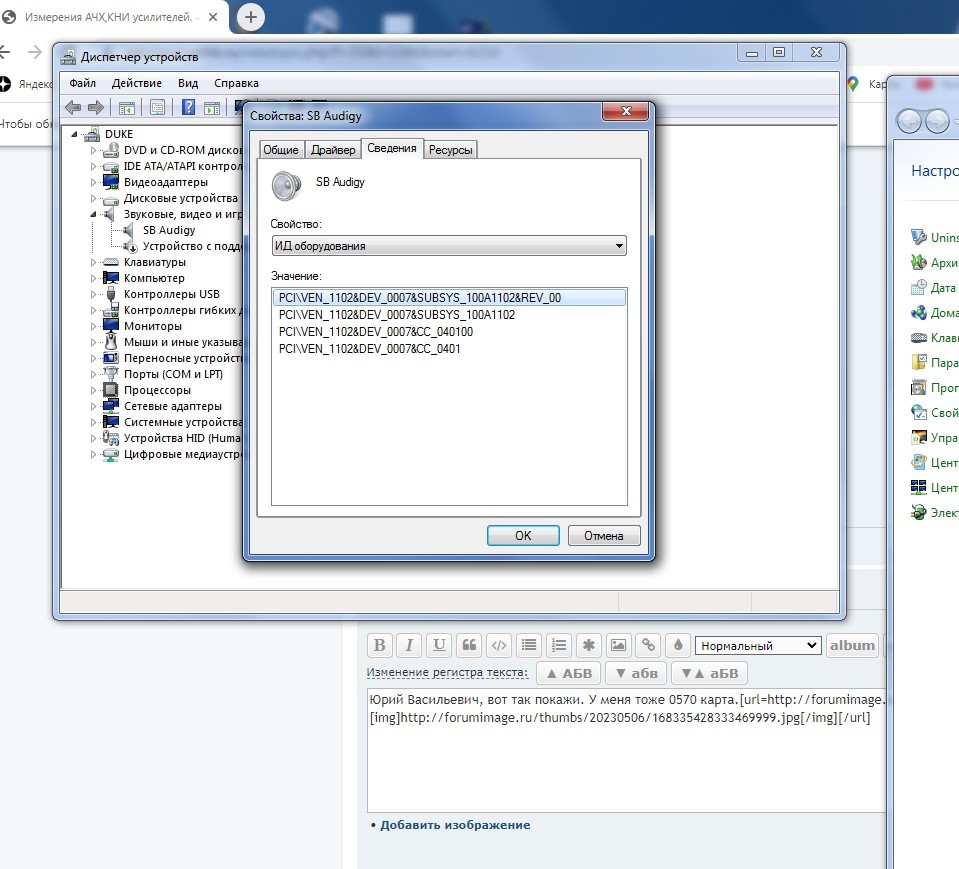Image resolution: width=959 pixels, height=869 pixels.
Task: Open the Свойство property dropdown
Action: 449,246
